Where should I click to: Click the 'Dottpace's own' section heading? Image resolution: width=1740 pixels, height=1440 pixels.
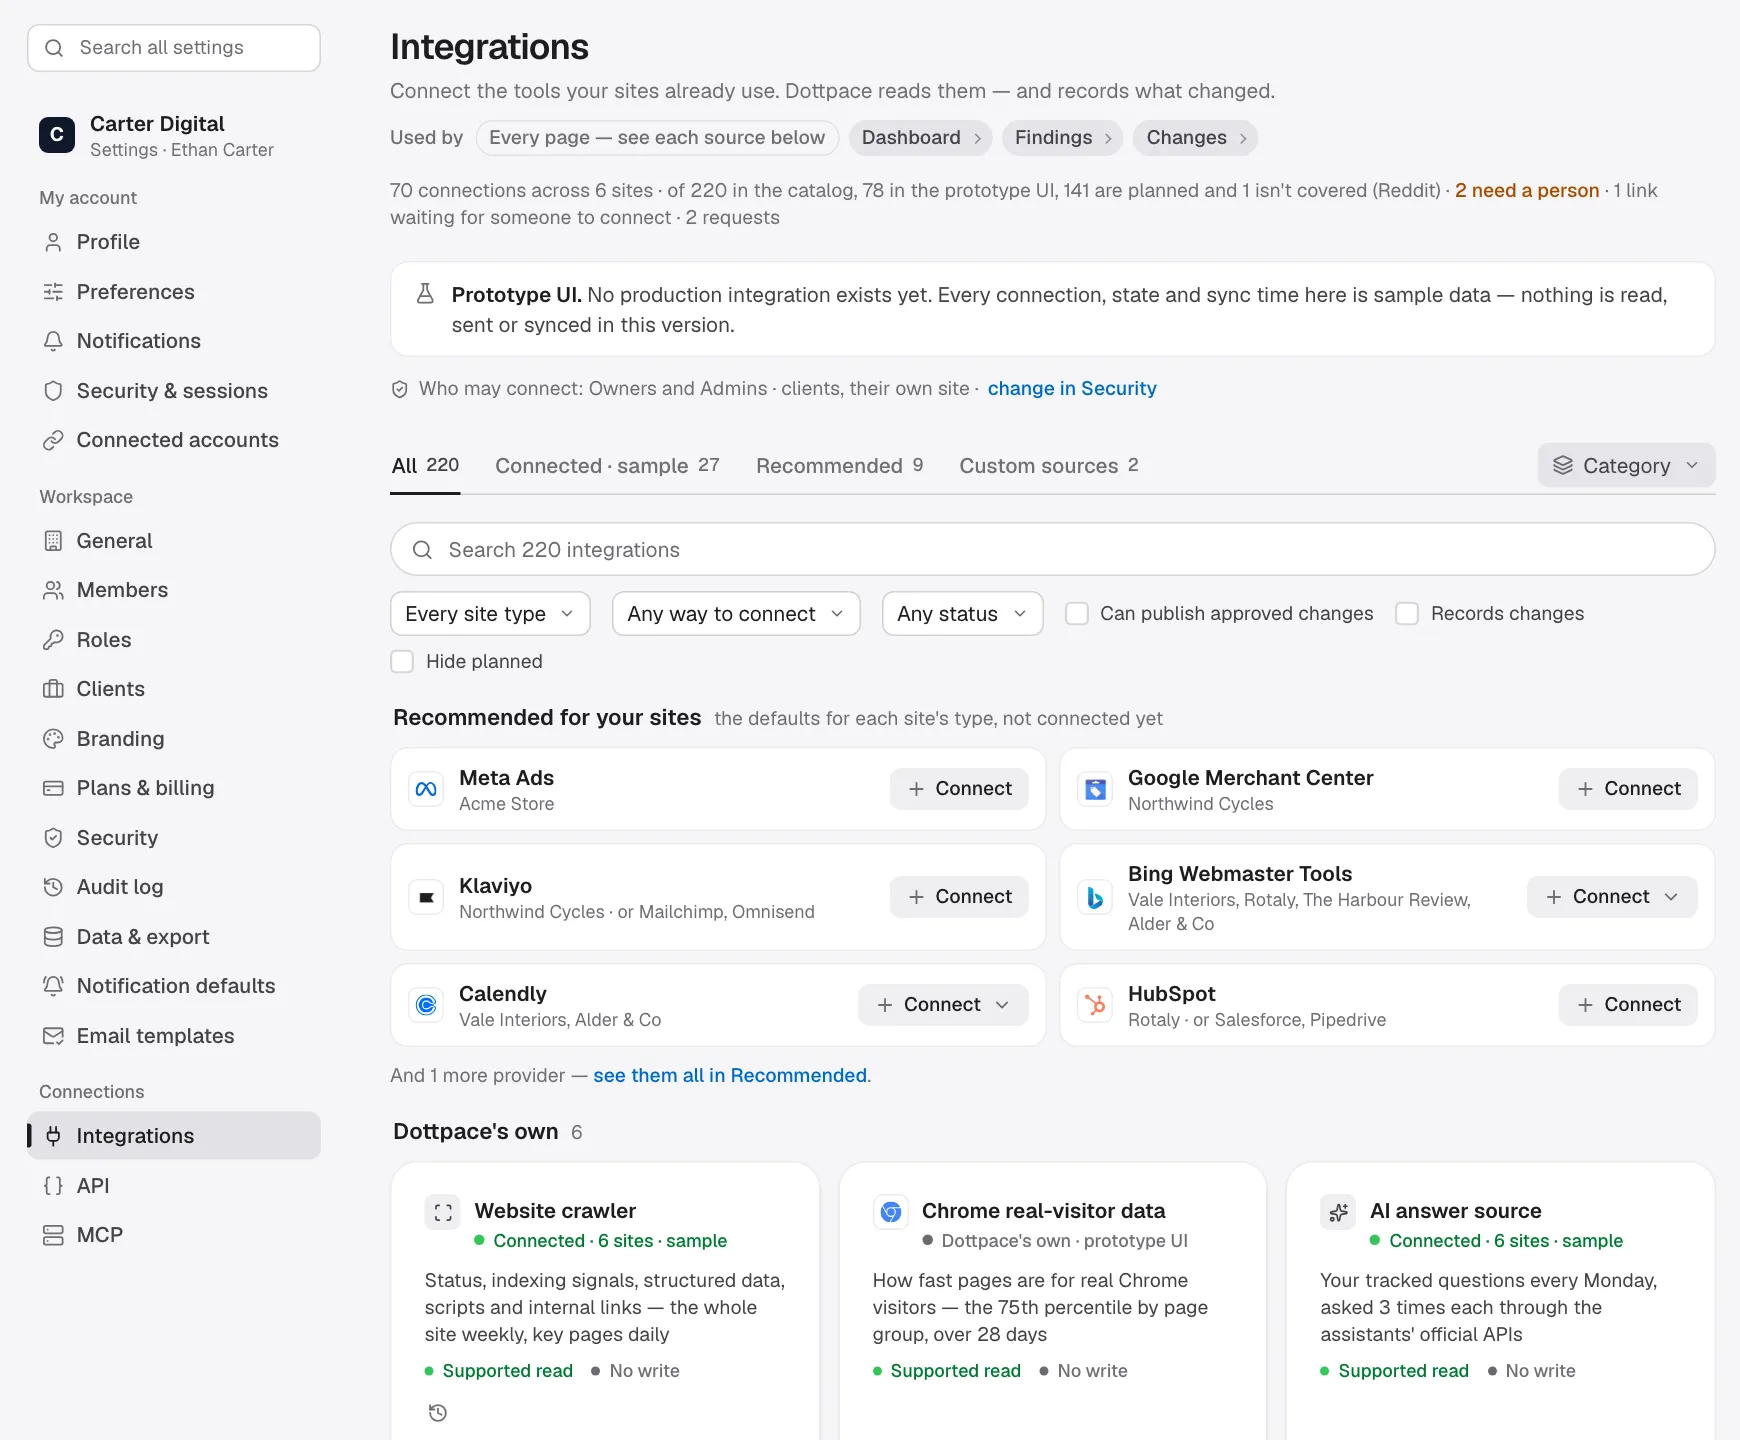[475, 1132]
